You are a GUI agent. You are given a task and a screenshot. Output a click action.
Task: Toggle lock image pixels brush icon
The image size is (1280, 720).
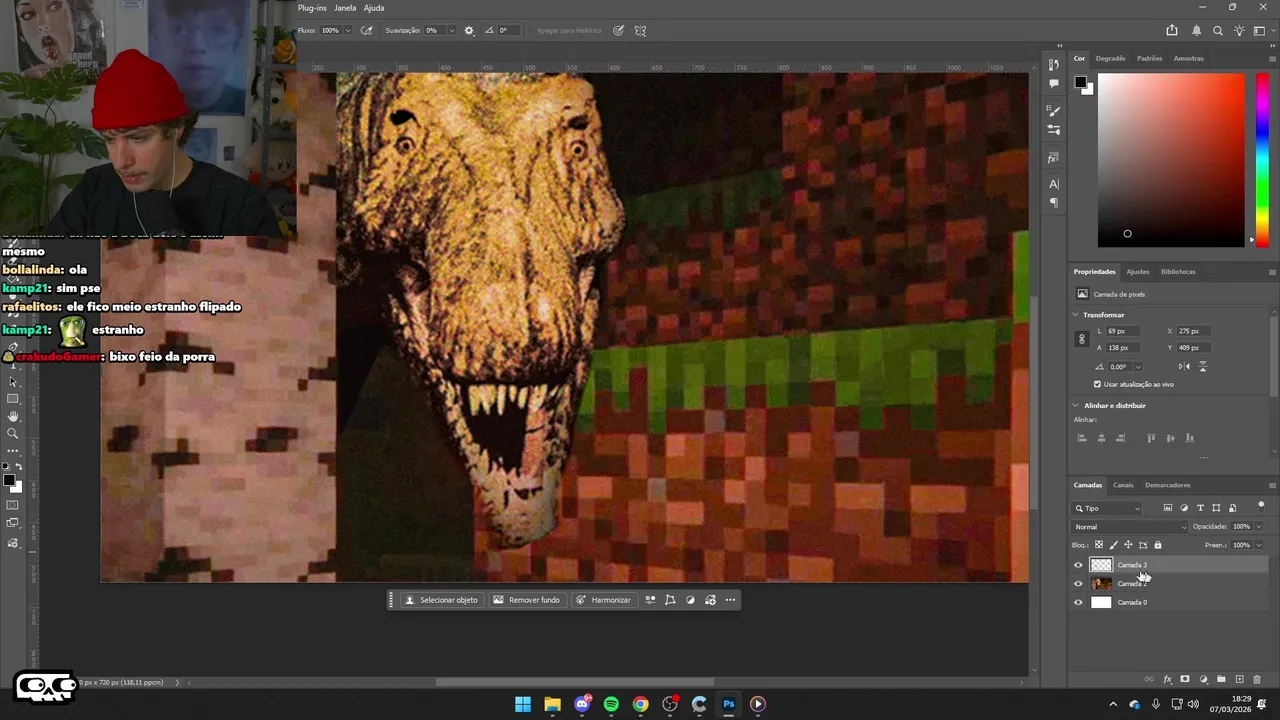point(1114,545)
